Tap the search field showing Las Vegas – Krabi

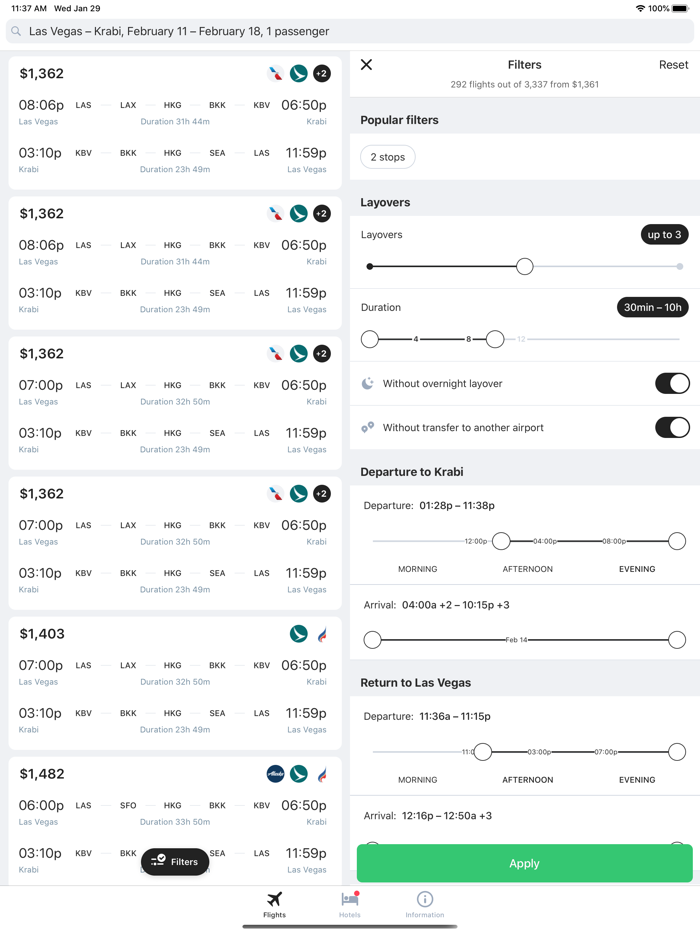[180, 32]
